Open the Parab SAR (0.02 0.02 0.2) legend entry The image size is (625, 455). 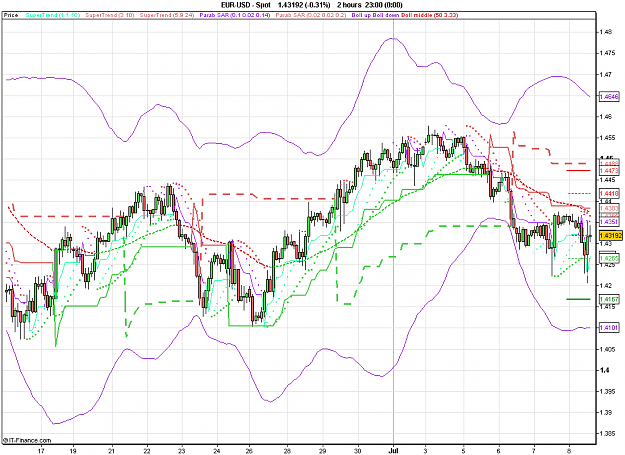pos(311,15)
